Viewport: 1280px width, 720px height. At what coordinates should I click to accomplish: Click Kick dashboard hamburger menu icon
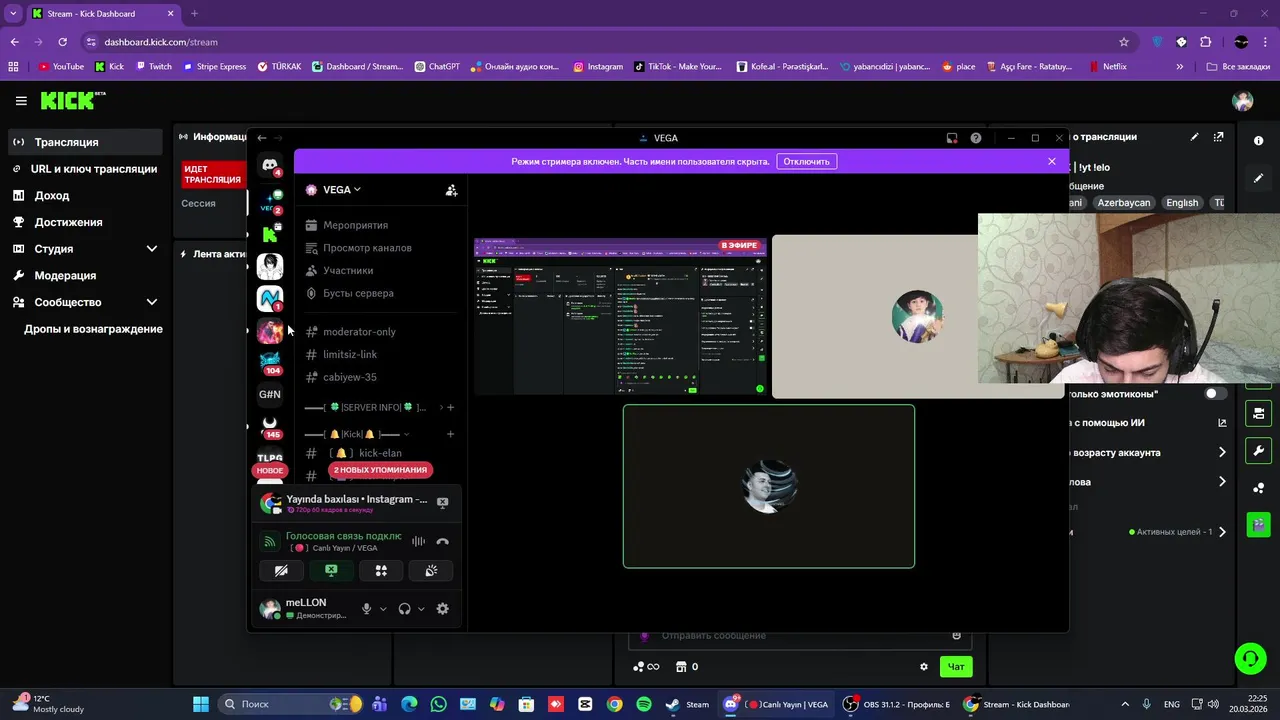pyautogui.click(x=21, y=100)
